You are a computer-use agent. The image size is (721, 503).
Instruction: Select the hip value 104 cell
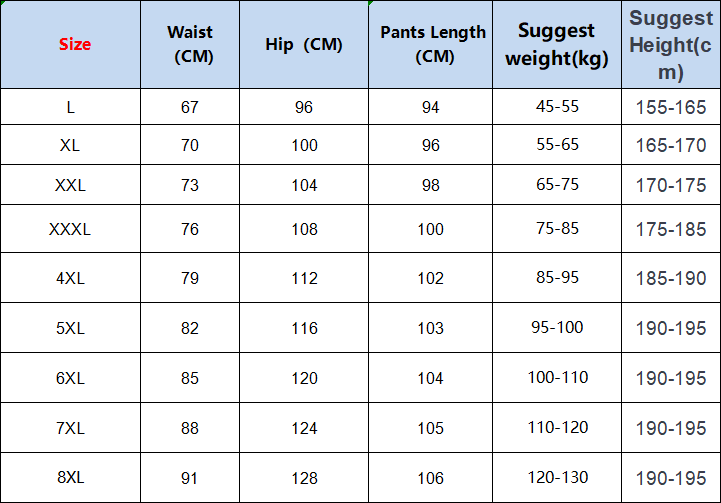tap(303, 185)
